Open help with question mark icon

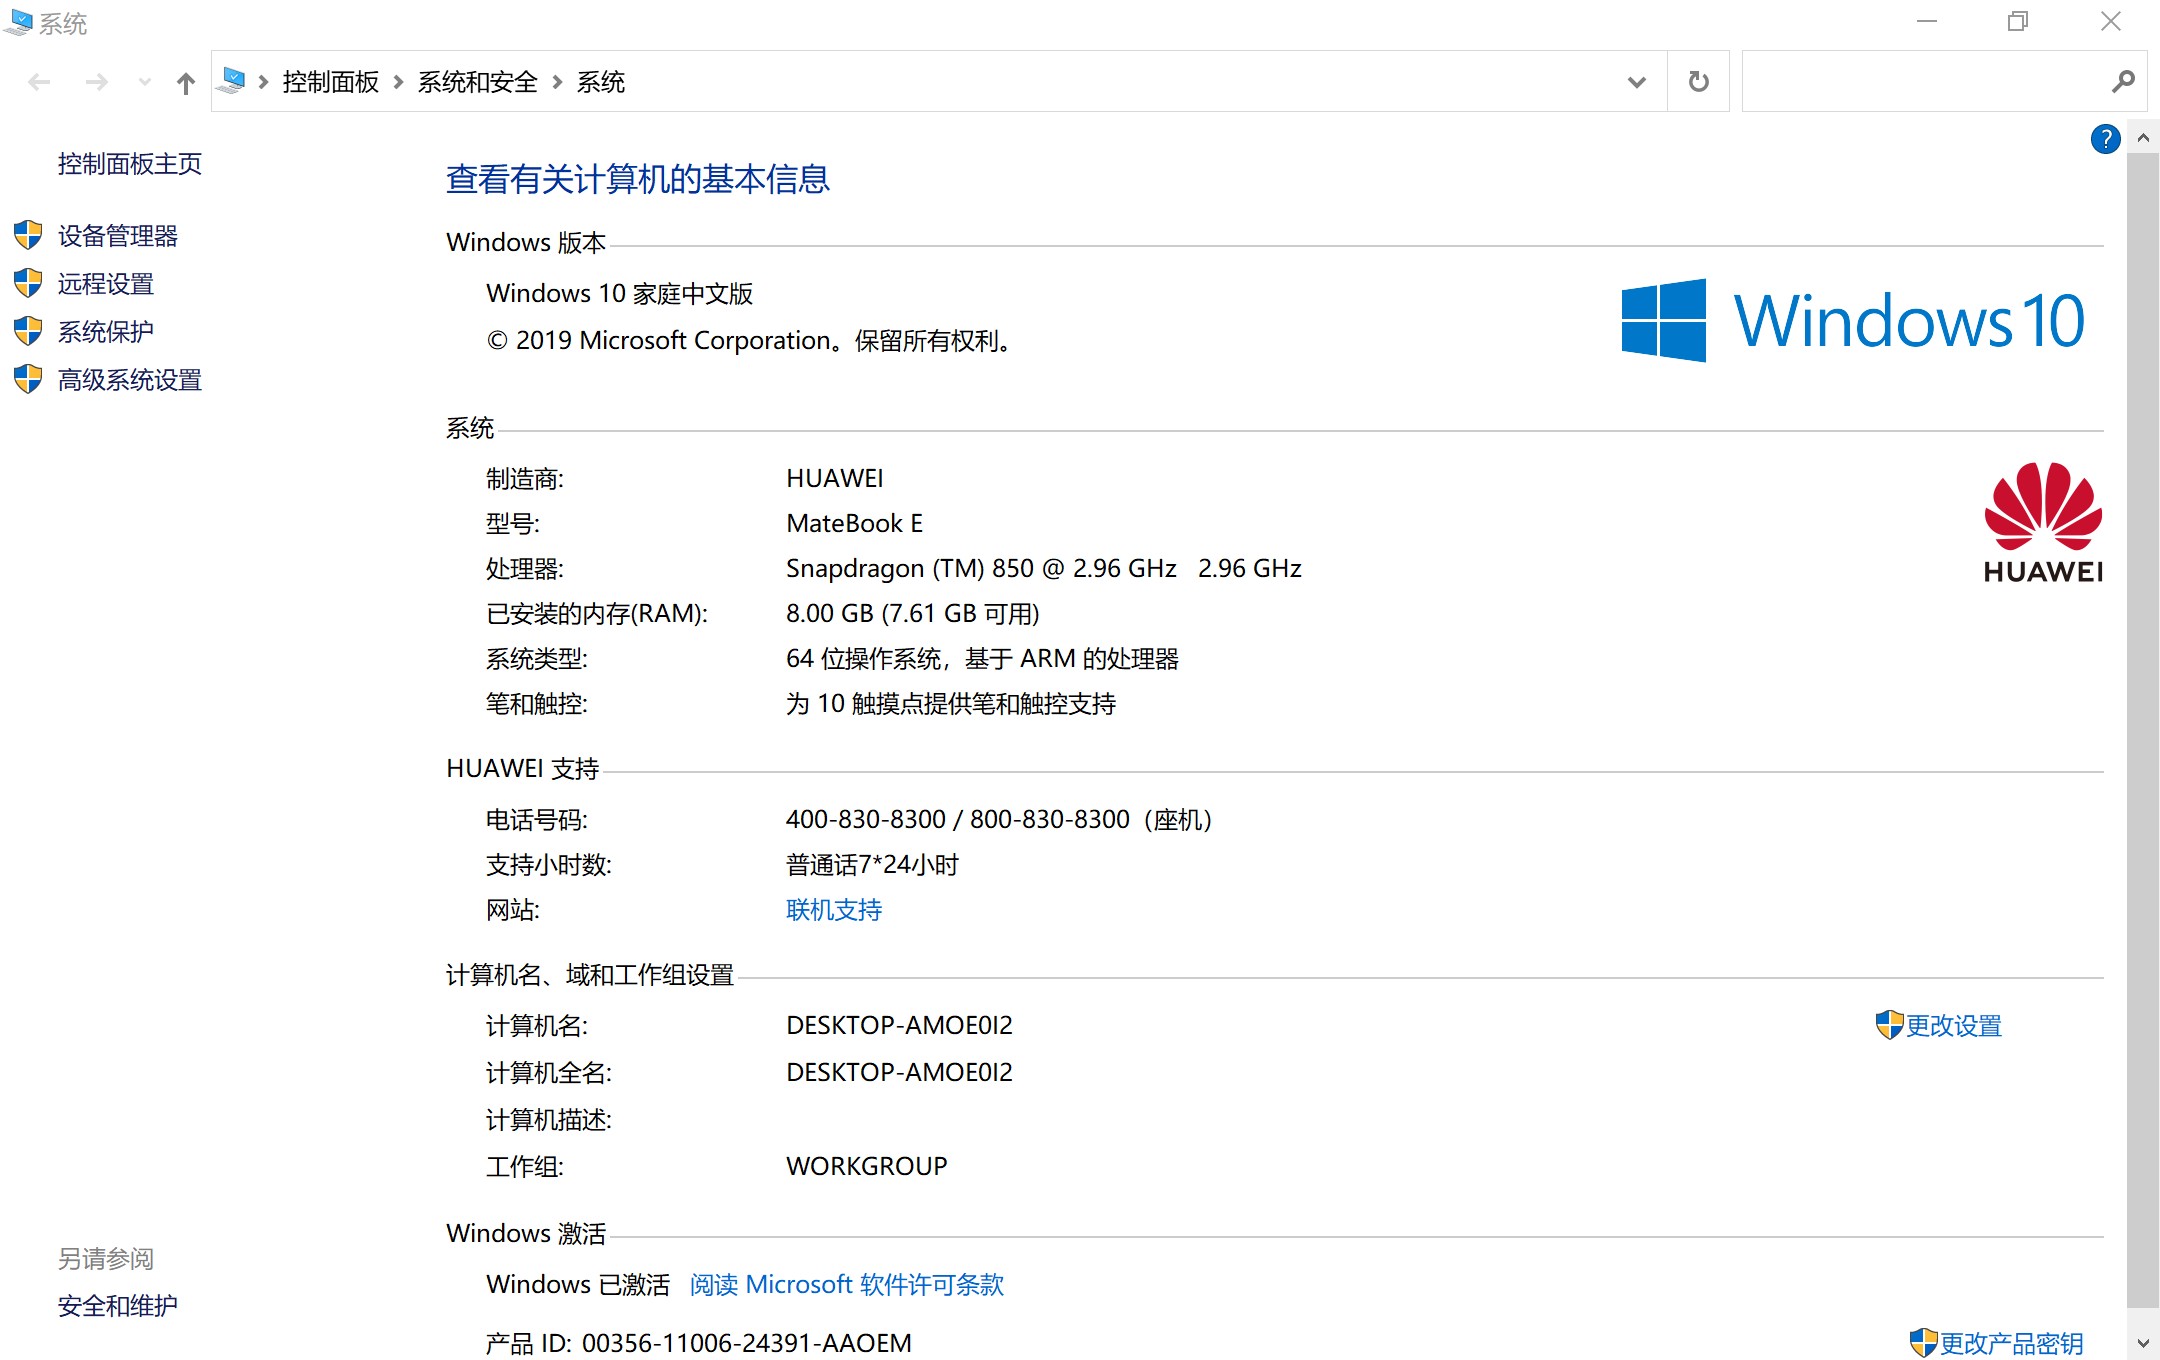pyautogui.click(x=2105, y=139)
